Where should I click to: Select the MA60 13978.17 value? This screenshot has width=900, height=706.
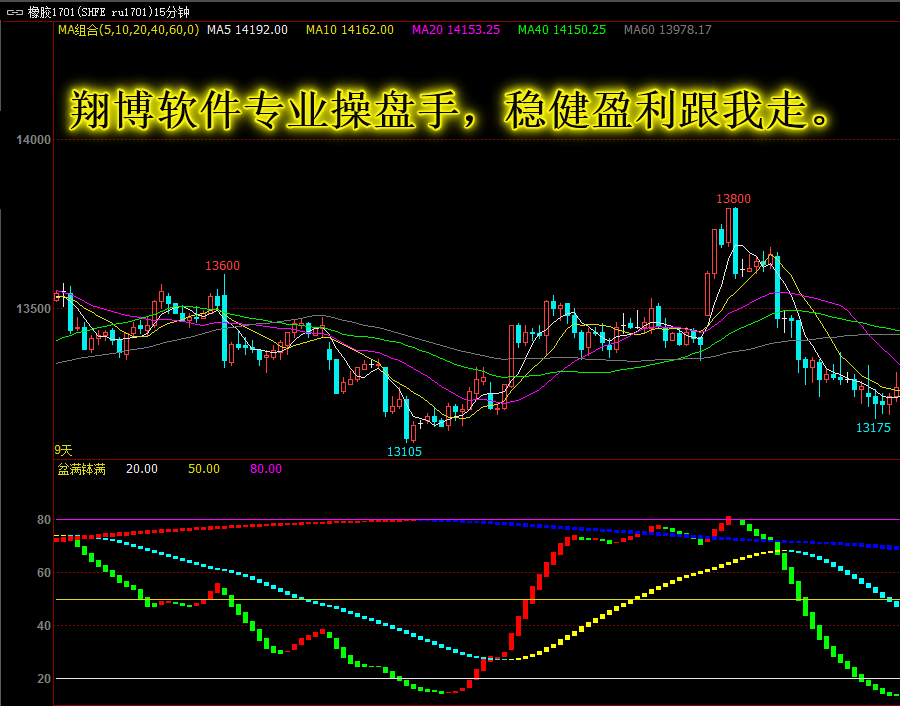(668, 30)
